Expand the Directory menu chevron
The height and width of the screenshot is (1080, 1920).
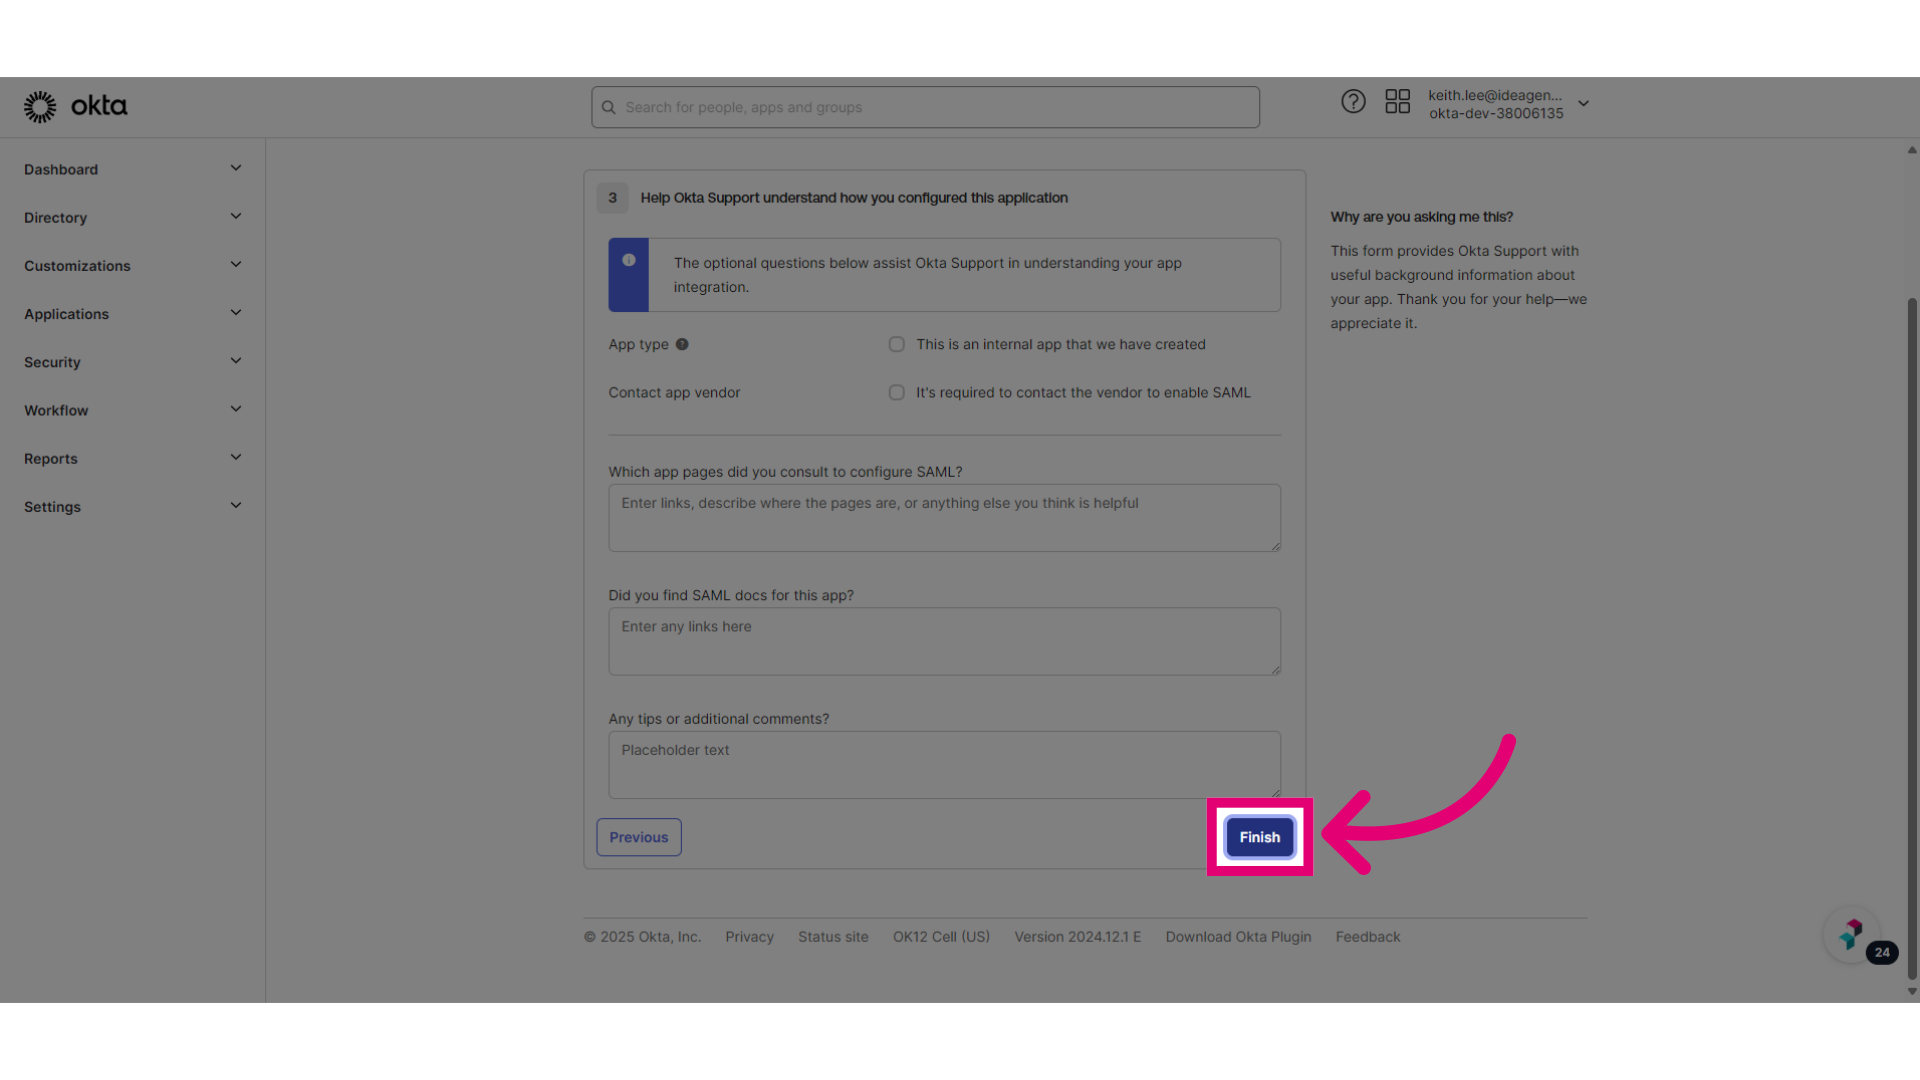click(236, 216)
